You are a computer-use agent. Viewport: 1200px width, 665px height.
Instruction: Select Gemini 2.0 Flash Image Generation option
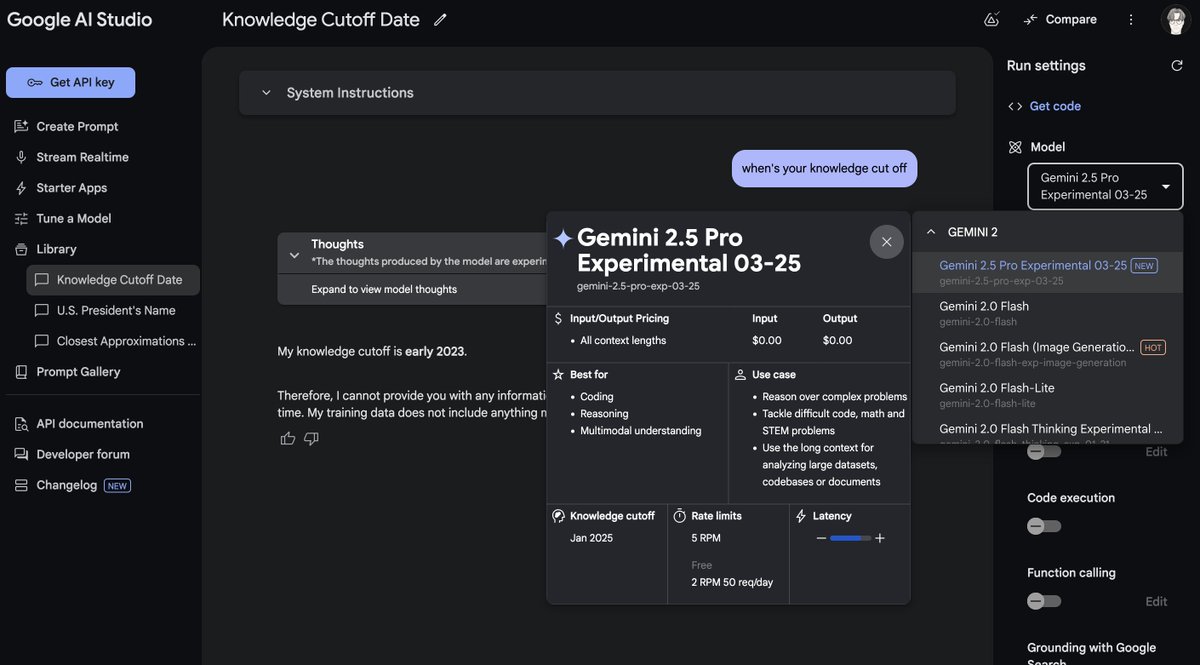pyautogui.click(x=1047, y=354)
